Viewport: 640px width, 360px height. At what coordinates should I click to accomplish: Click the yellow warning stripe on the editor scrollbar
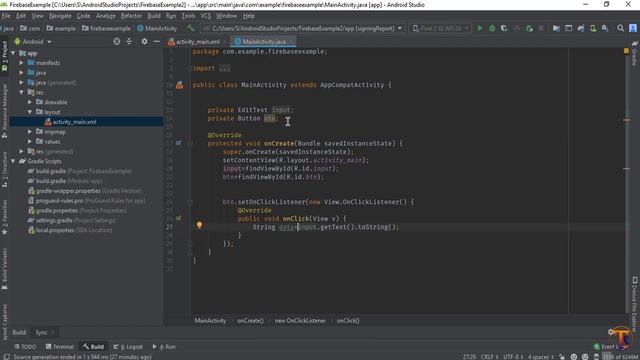pyautogui.click(x=627, y=120)
